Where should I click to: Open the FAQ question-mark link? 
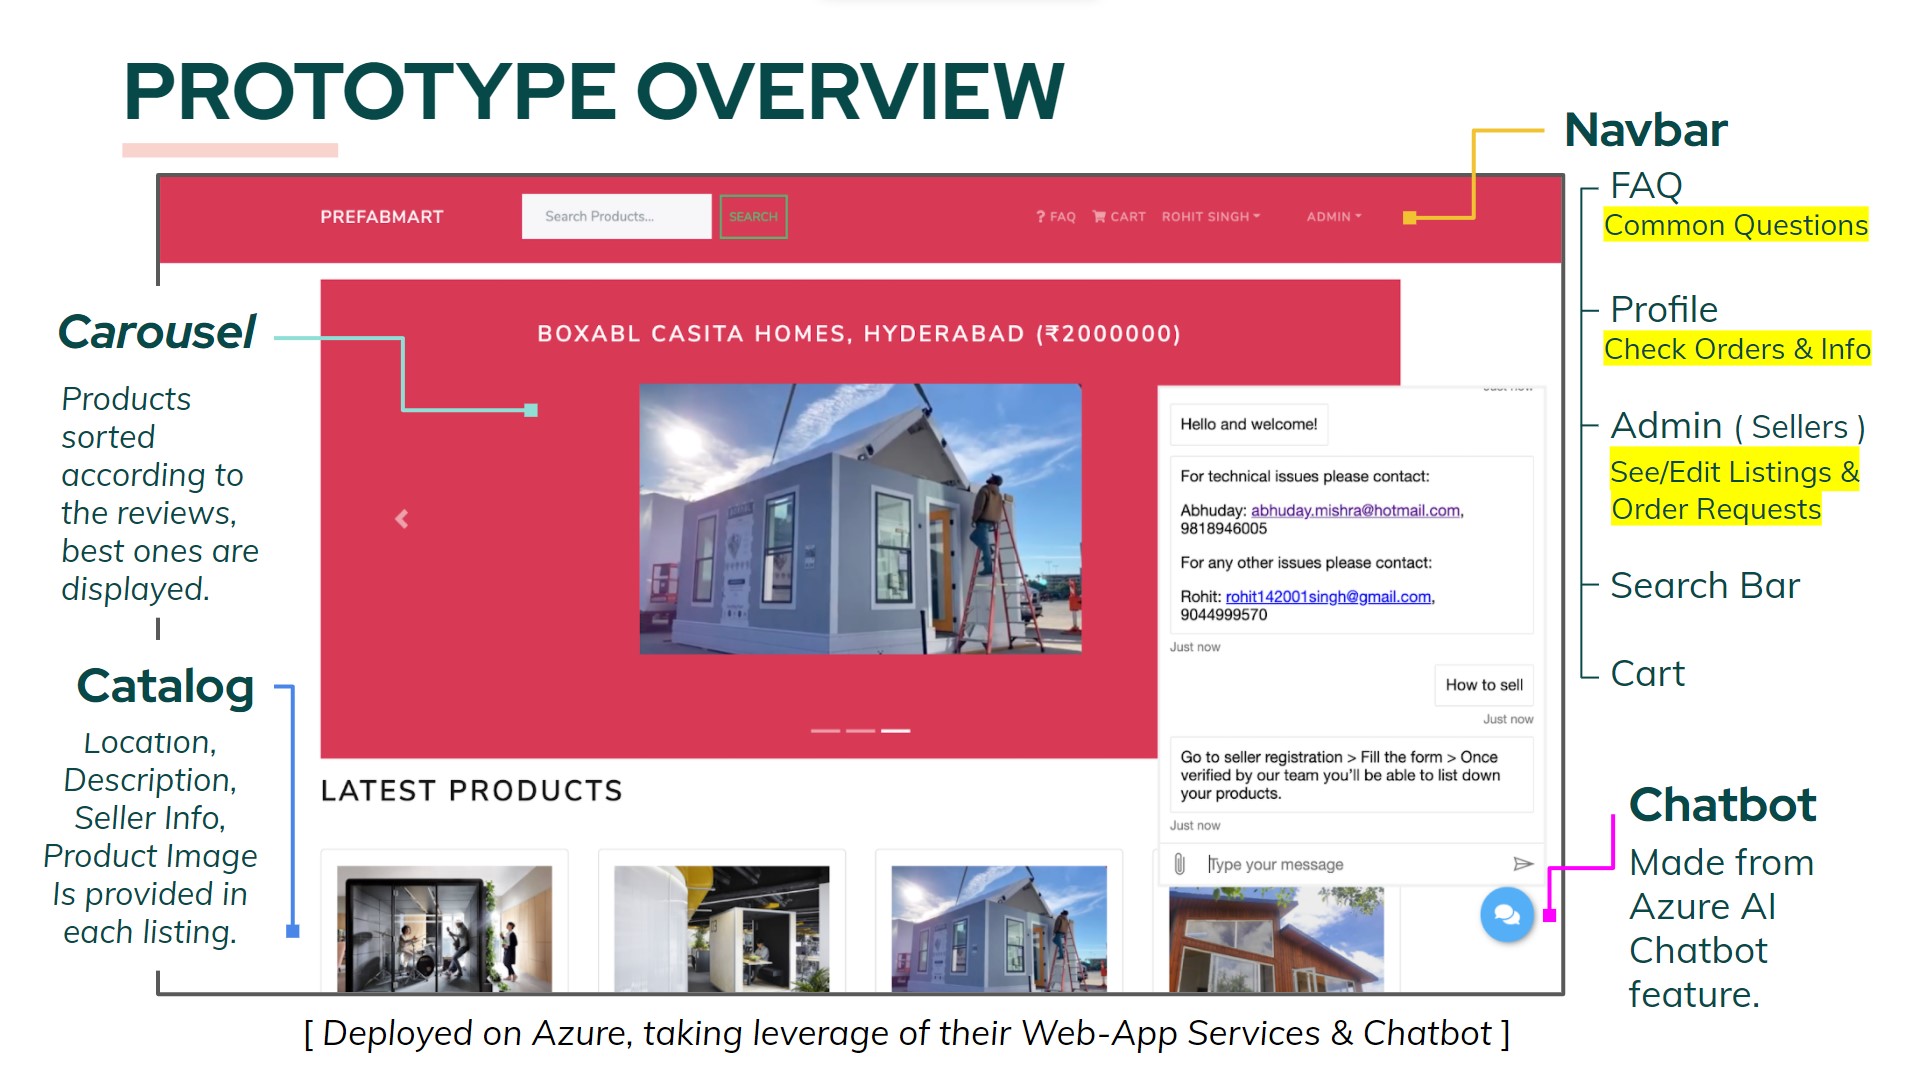click(1056, 216)
